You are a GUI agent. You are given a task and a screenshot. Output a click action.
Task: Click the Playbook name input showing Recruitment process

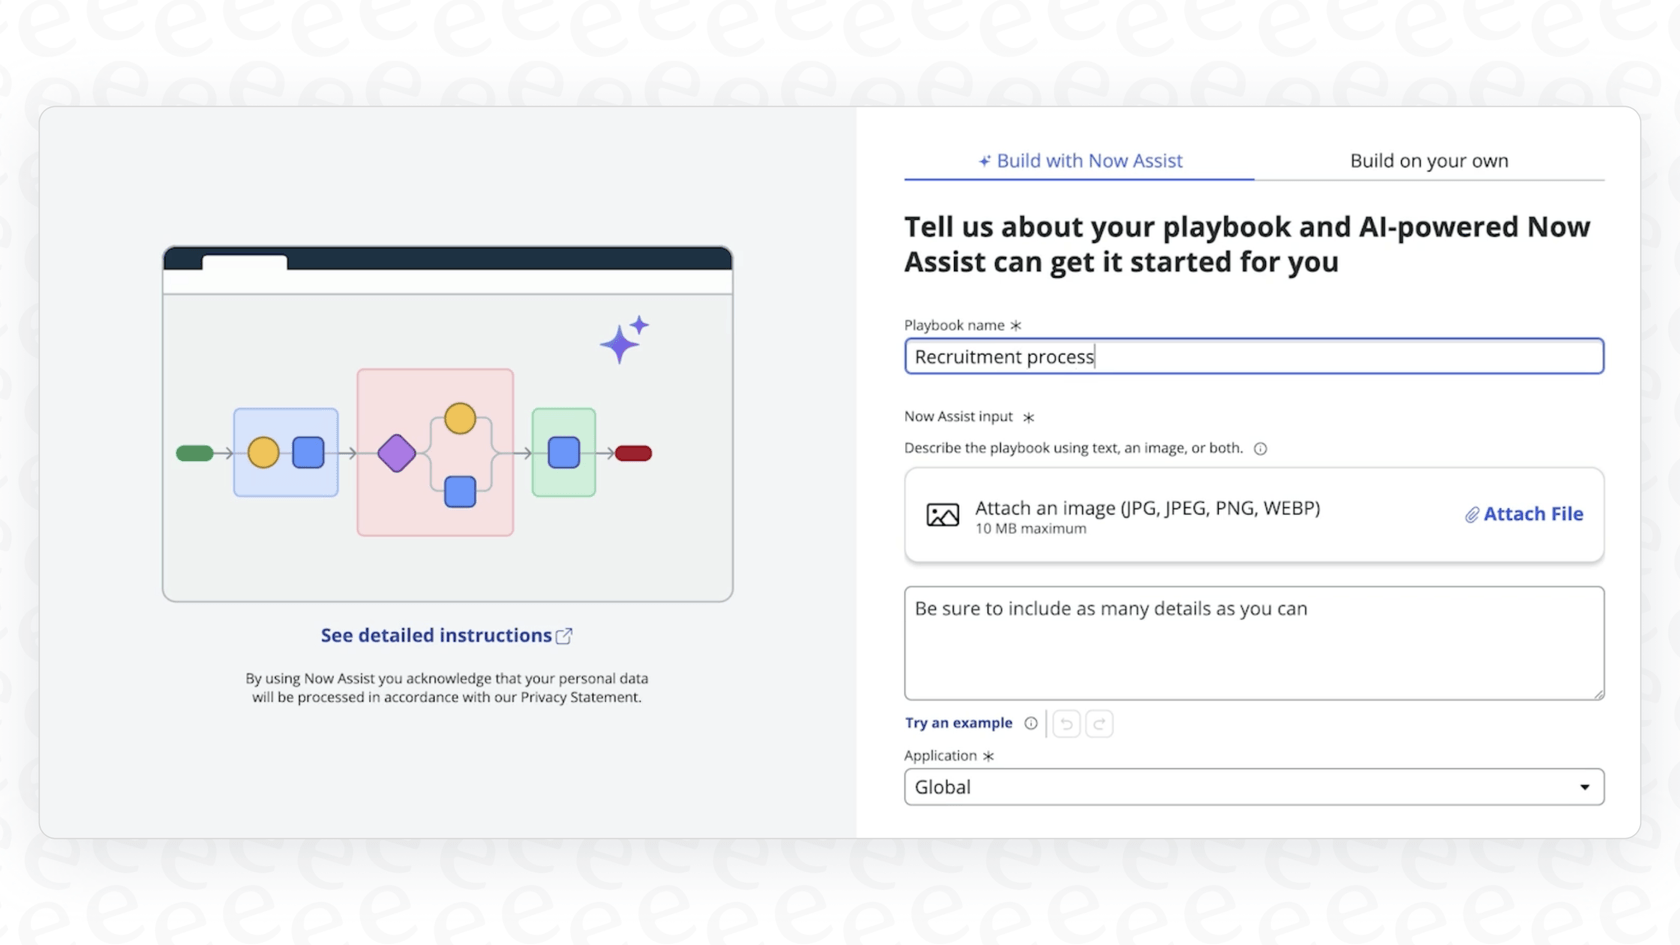click(1253, 356)
